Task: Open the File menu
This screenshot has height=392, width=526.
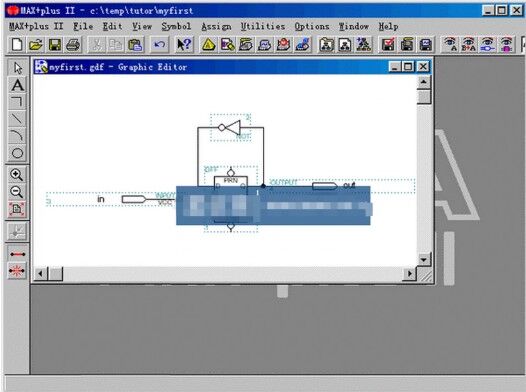Action: [83, 26]
